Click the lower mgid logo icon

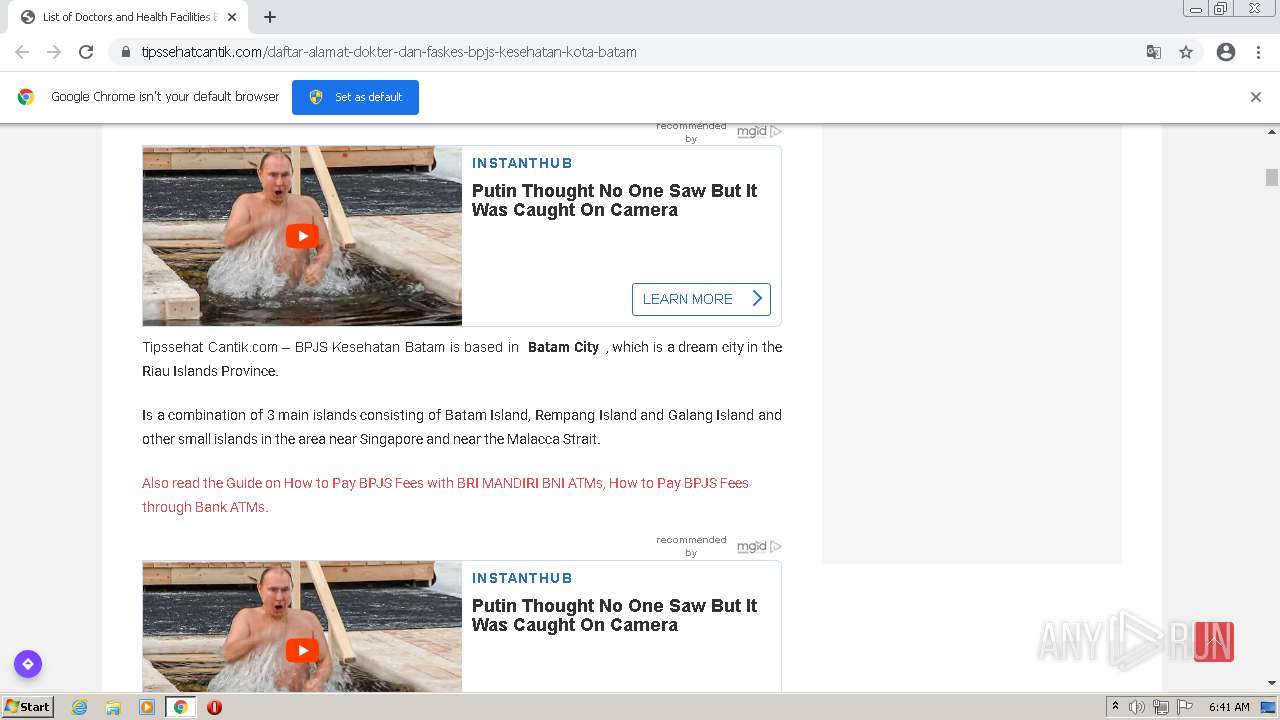[x=759, y=546]
